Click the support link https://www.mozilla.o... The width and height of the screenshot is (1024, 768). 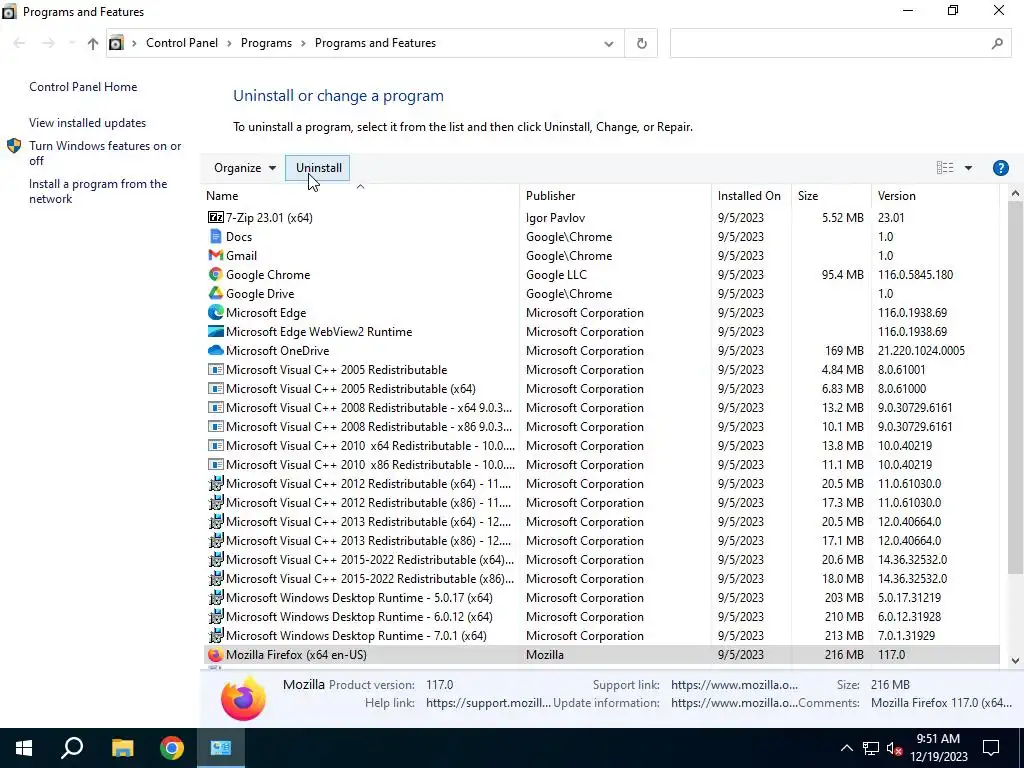pyautogui.click(x=734, y=684)
